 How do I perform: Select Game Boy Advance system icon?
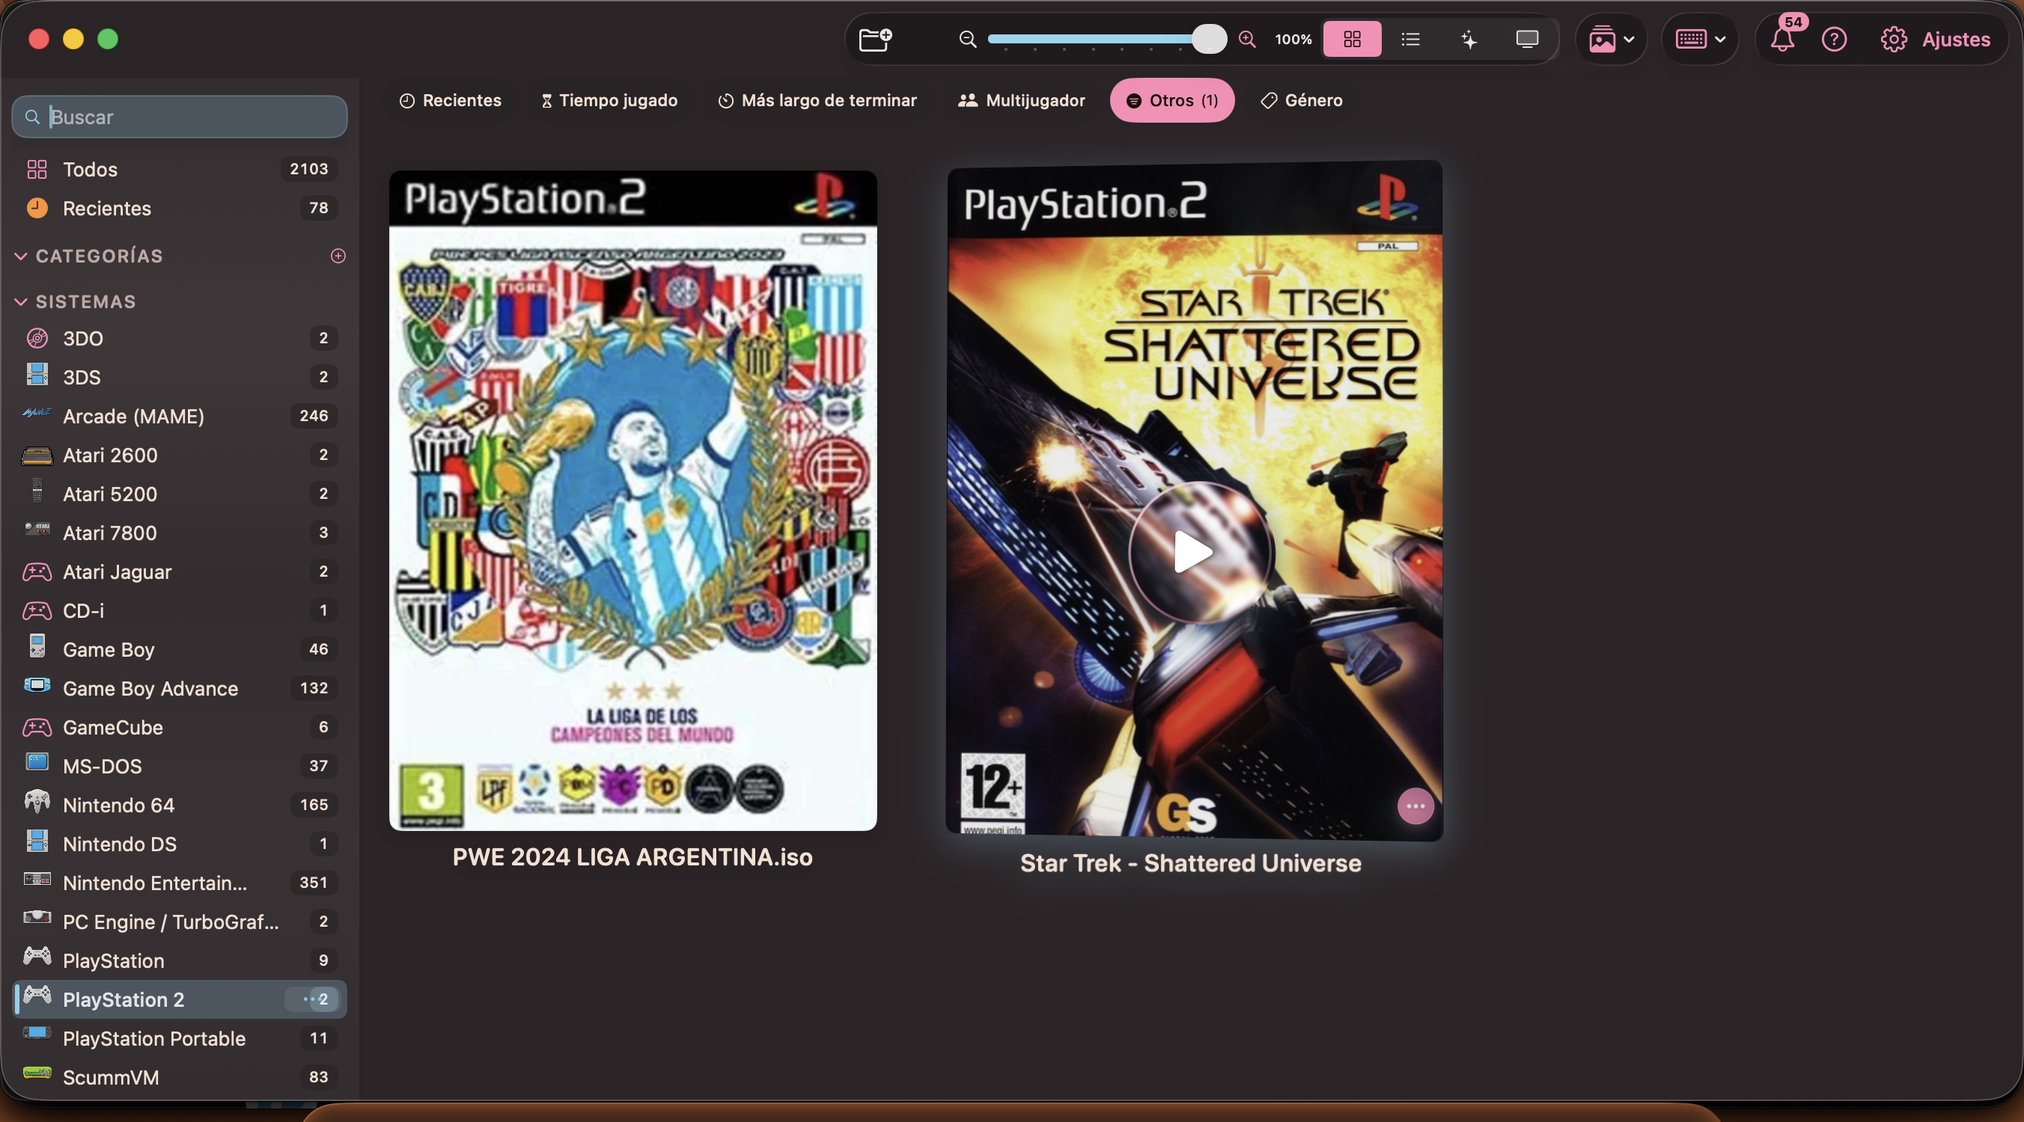point(37,687)
